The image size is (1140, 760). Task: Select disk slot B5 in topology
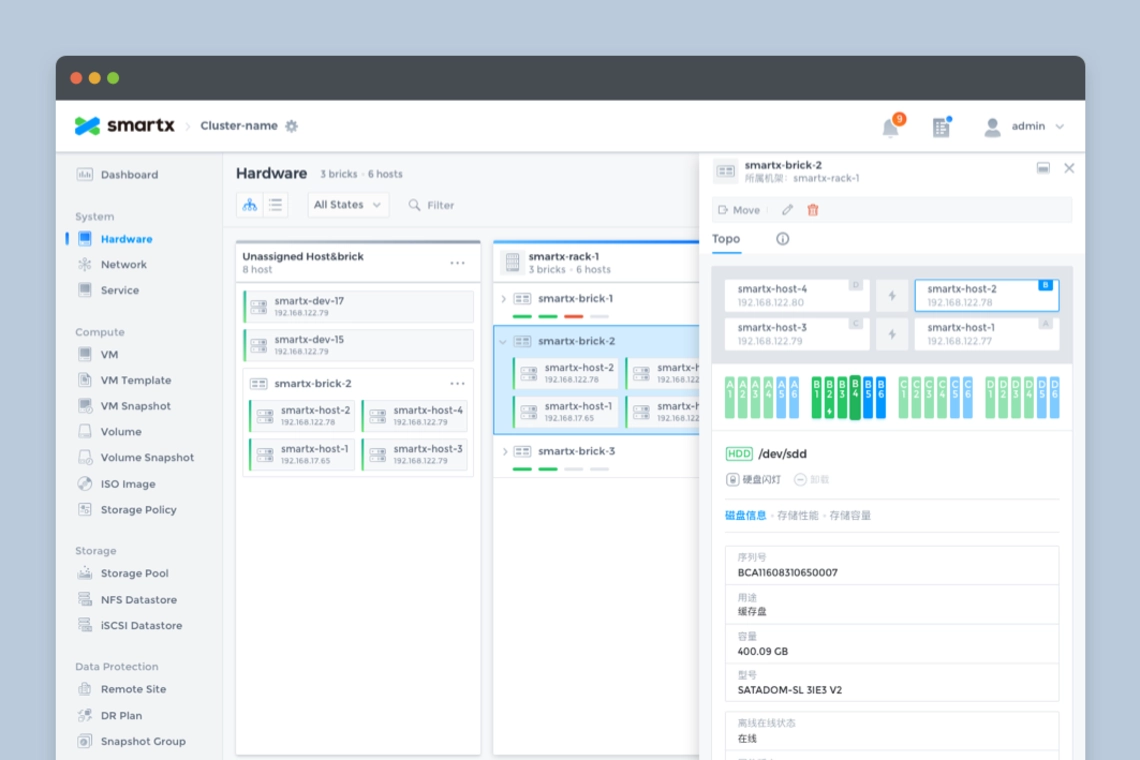pyautogui.click(x=868, y=397)
